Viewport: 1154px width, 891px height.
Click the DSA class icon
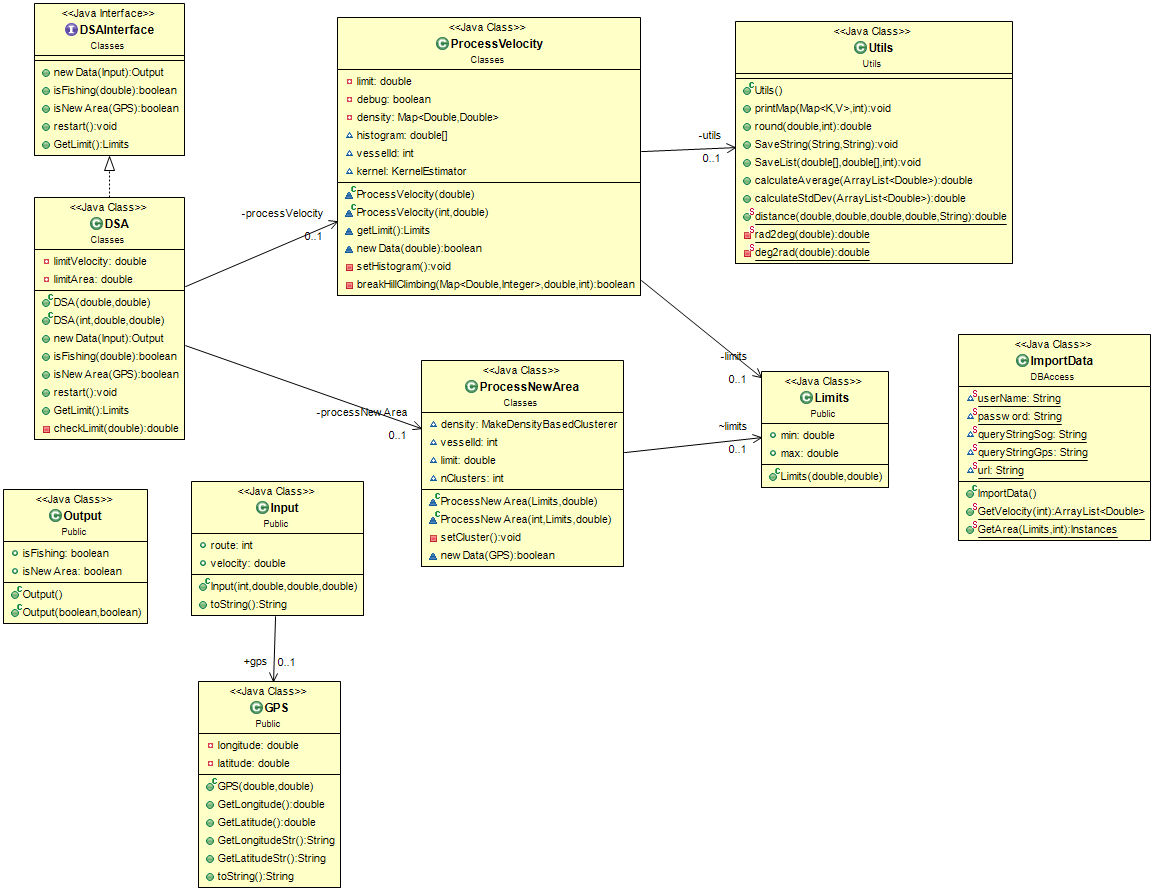pyautogui.click(x=96, y=224)
